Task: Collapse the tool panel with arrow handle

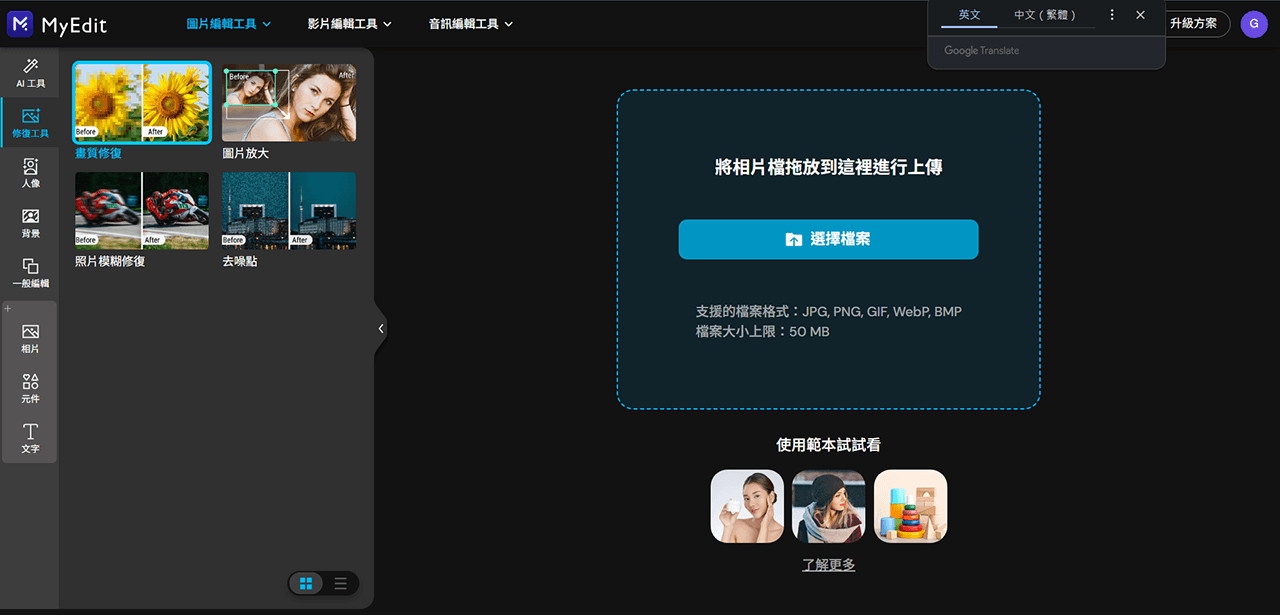Action: [x=381, y=328]
